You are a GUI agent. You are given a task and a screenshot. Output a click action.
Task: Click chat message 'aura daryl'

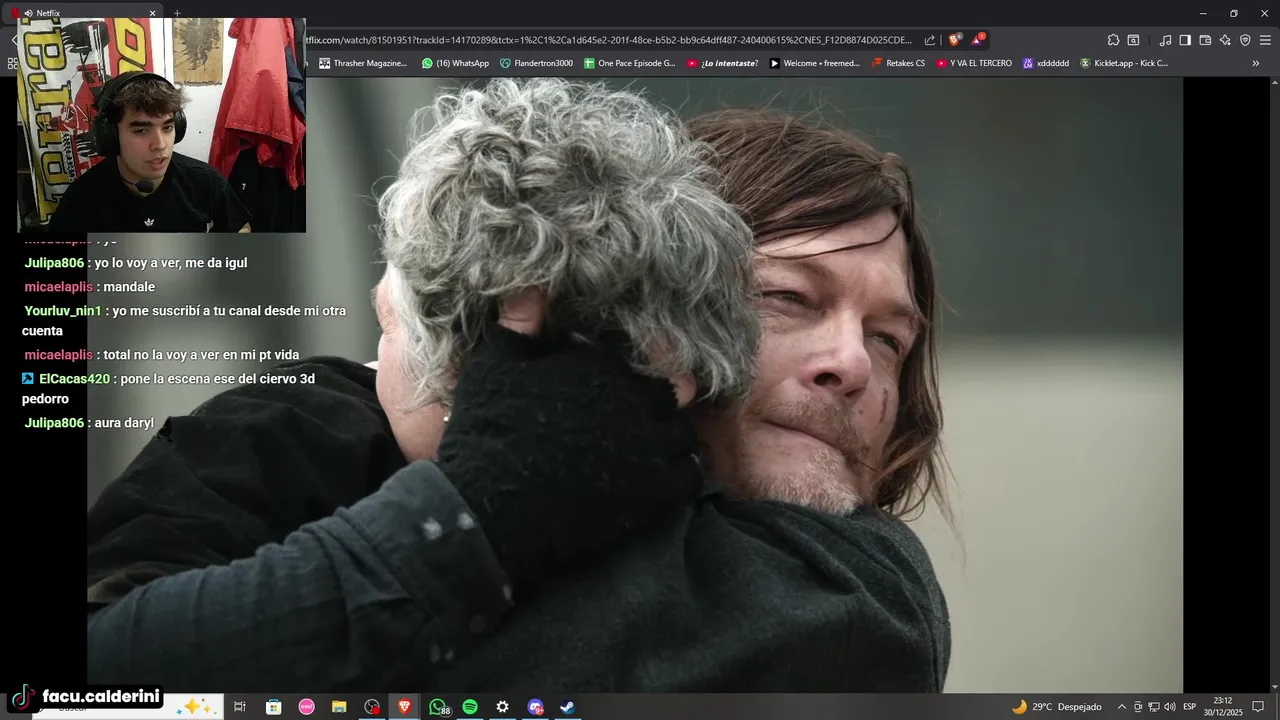89,423
